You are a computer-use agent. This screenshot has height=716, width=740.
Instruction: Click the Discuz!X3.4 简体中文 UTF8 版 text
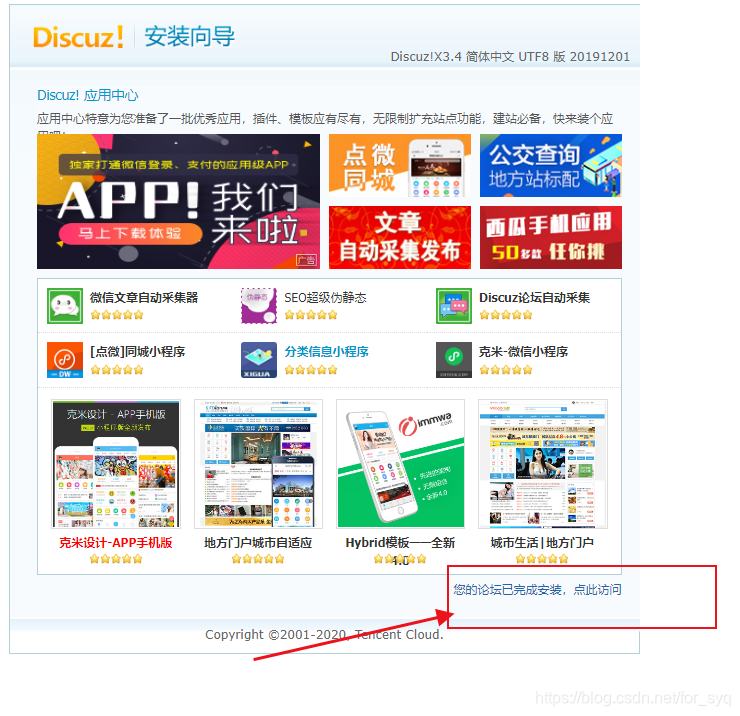[x=510, y=57]
